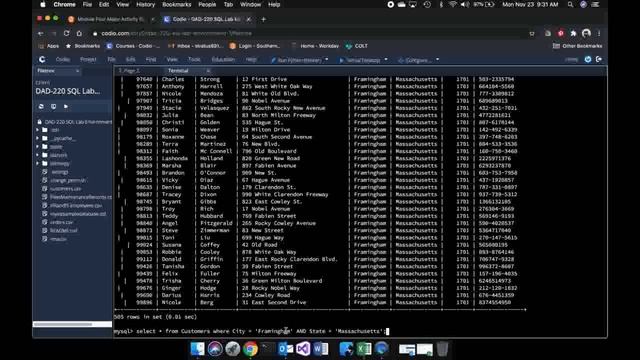Viewport: 640px width, 360px height.
Task: Expand the Virtual Desktop dropdown arrow
Action: click(386, 60)
